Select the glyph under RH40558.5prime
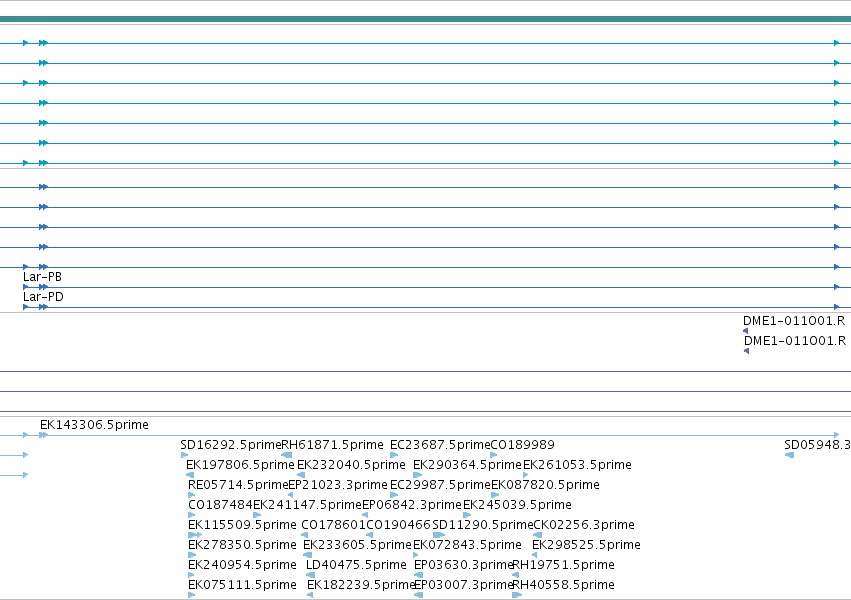The image size is (851, 600). click(x=517, y=595)
